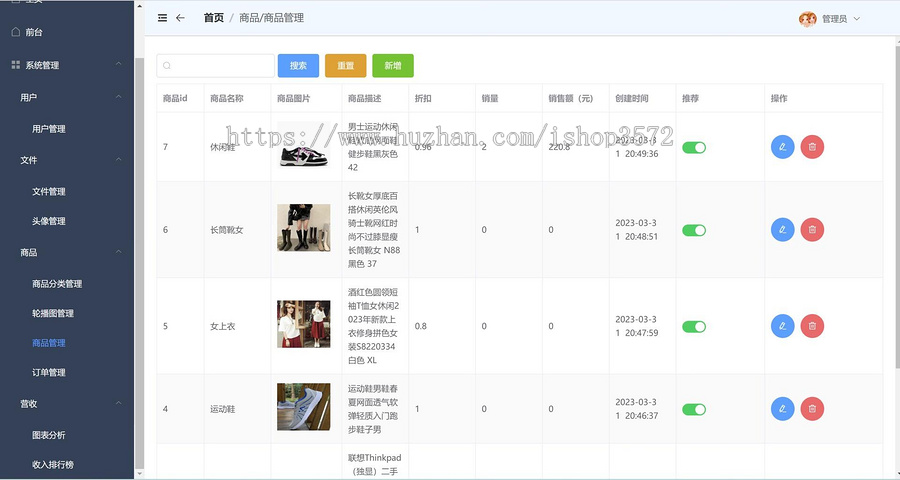Click inside the product search field
Screen dimensions: 900x480
[x=216, y=65]
